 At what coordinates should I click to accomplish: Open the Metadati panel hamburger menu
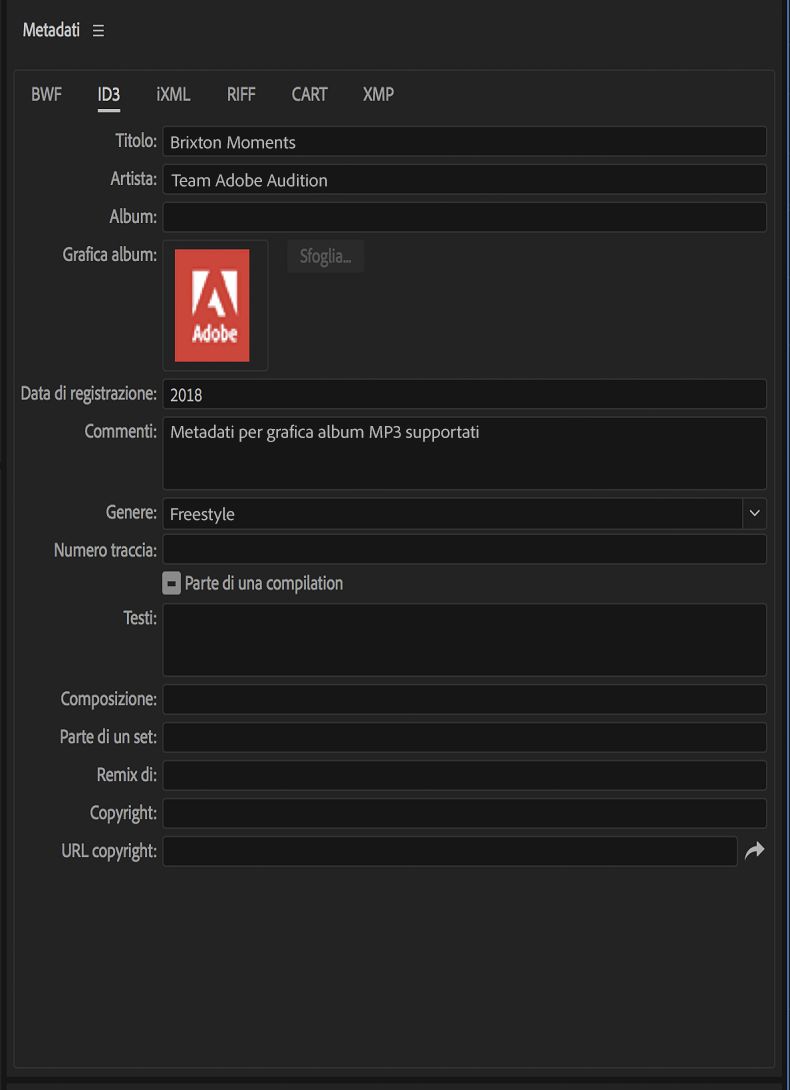point(98,31)
